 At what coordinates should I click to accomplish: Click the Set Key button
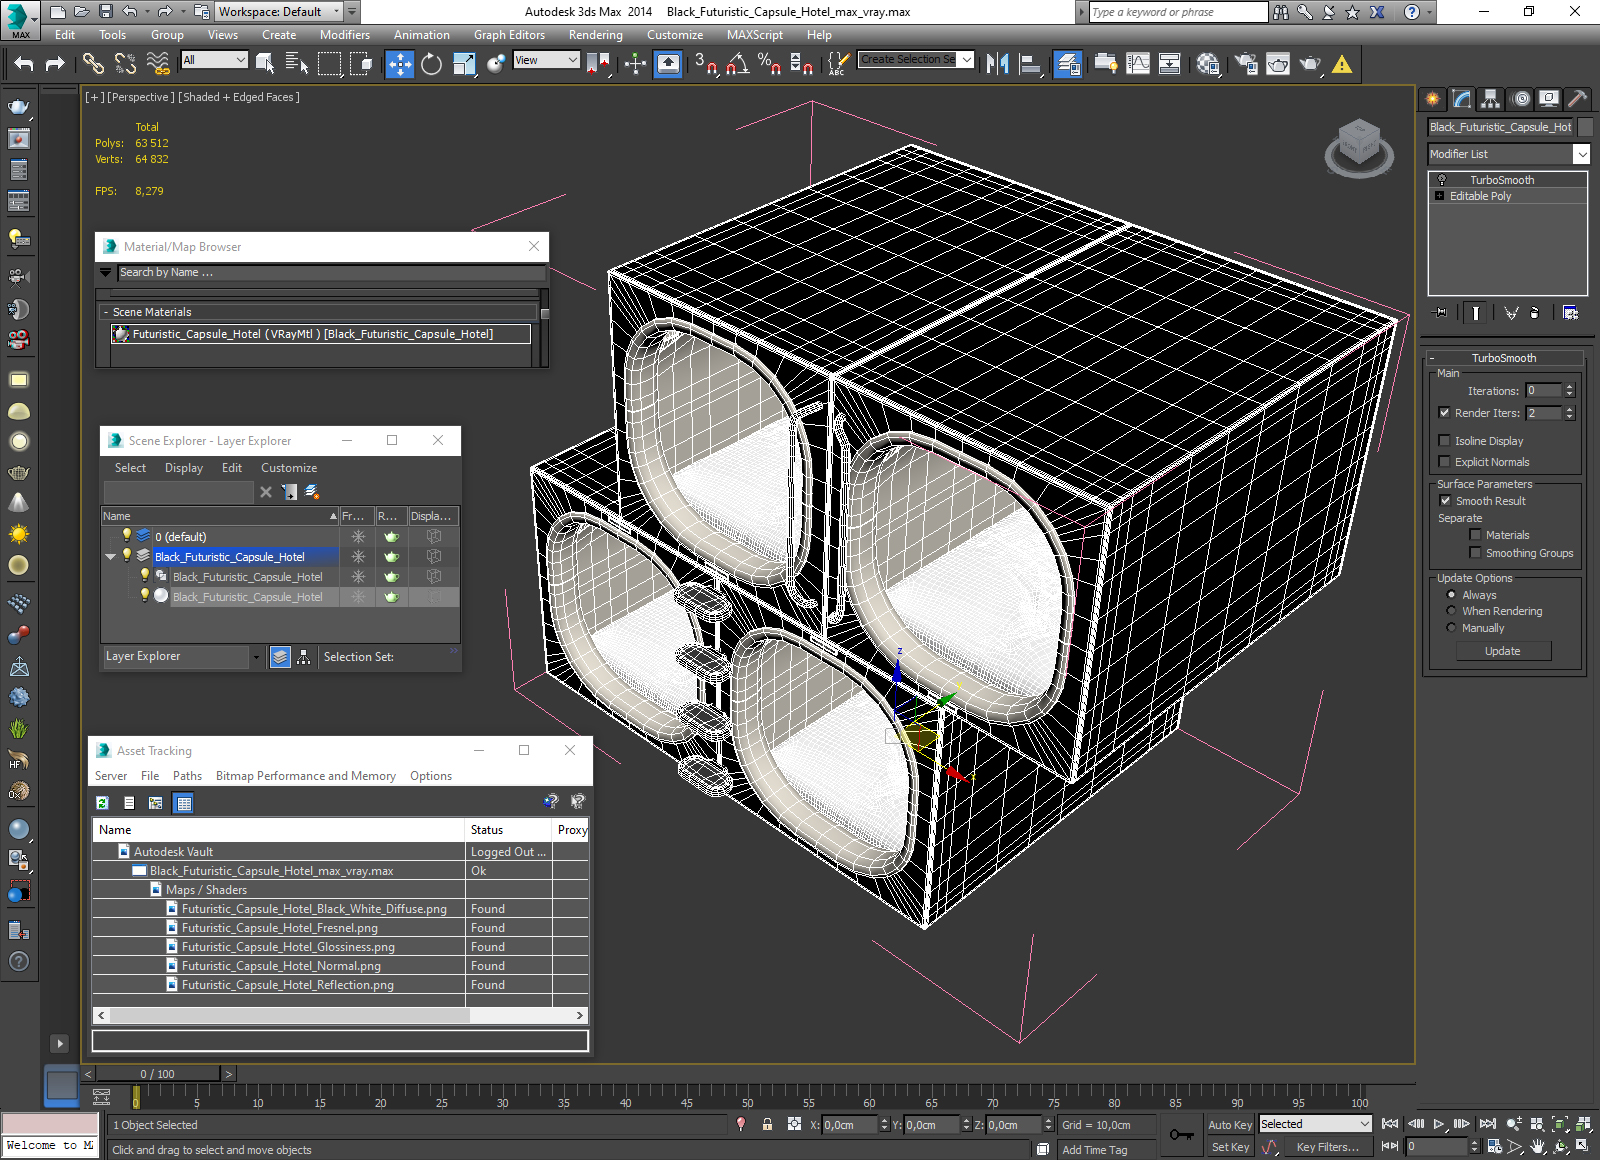tap(1230, 1147)
